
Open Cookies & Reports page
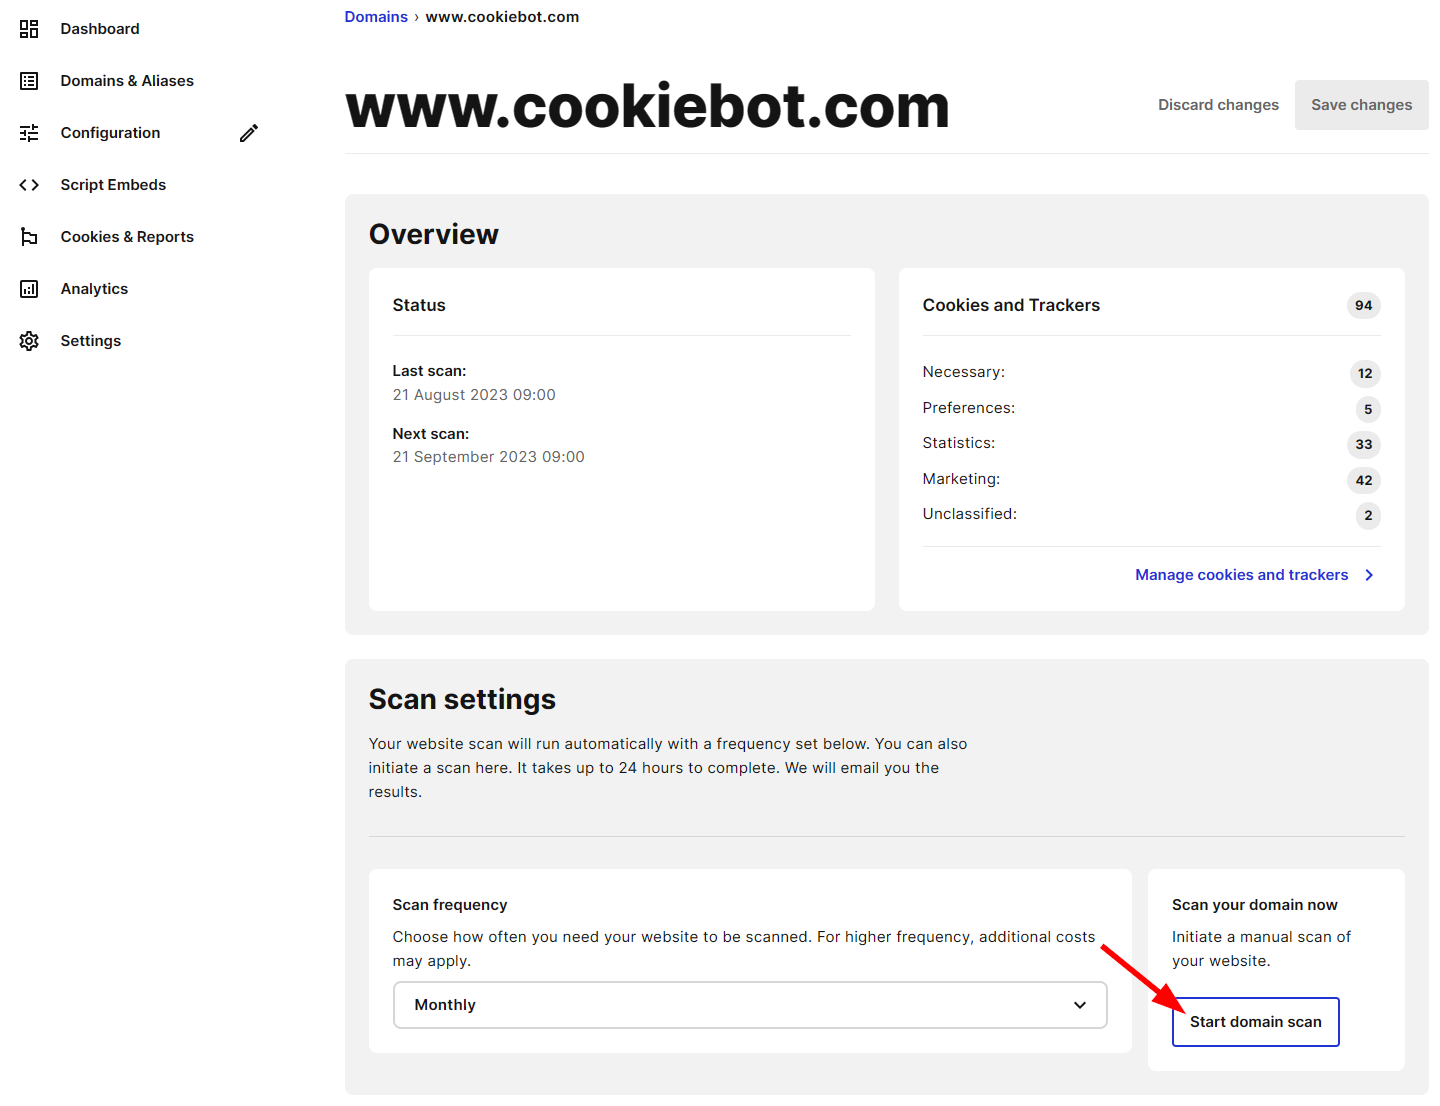[127, 237]
